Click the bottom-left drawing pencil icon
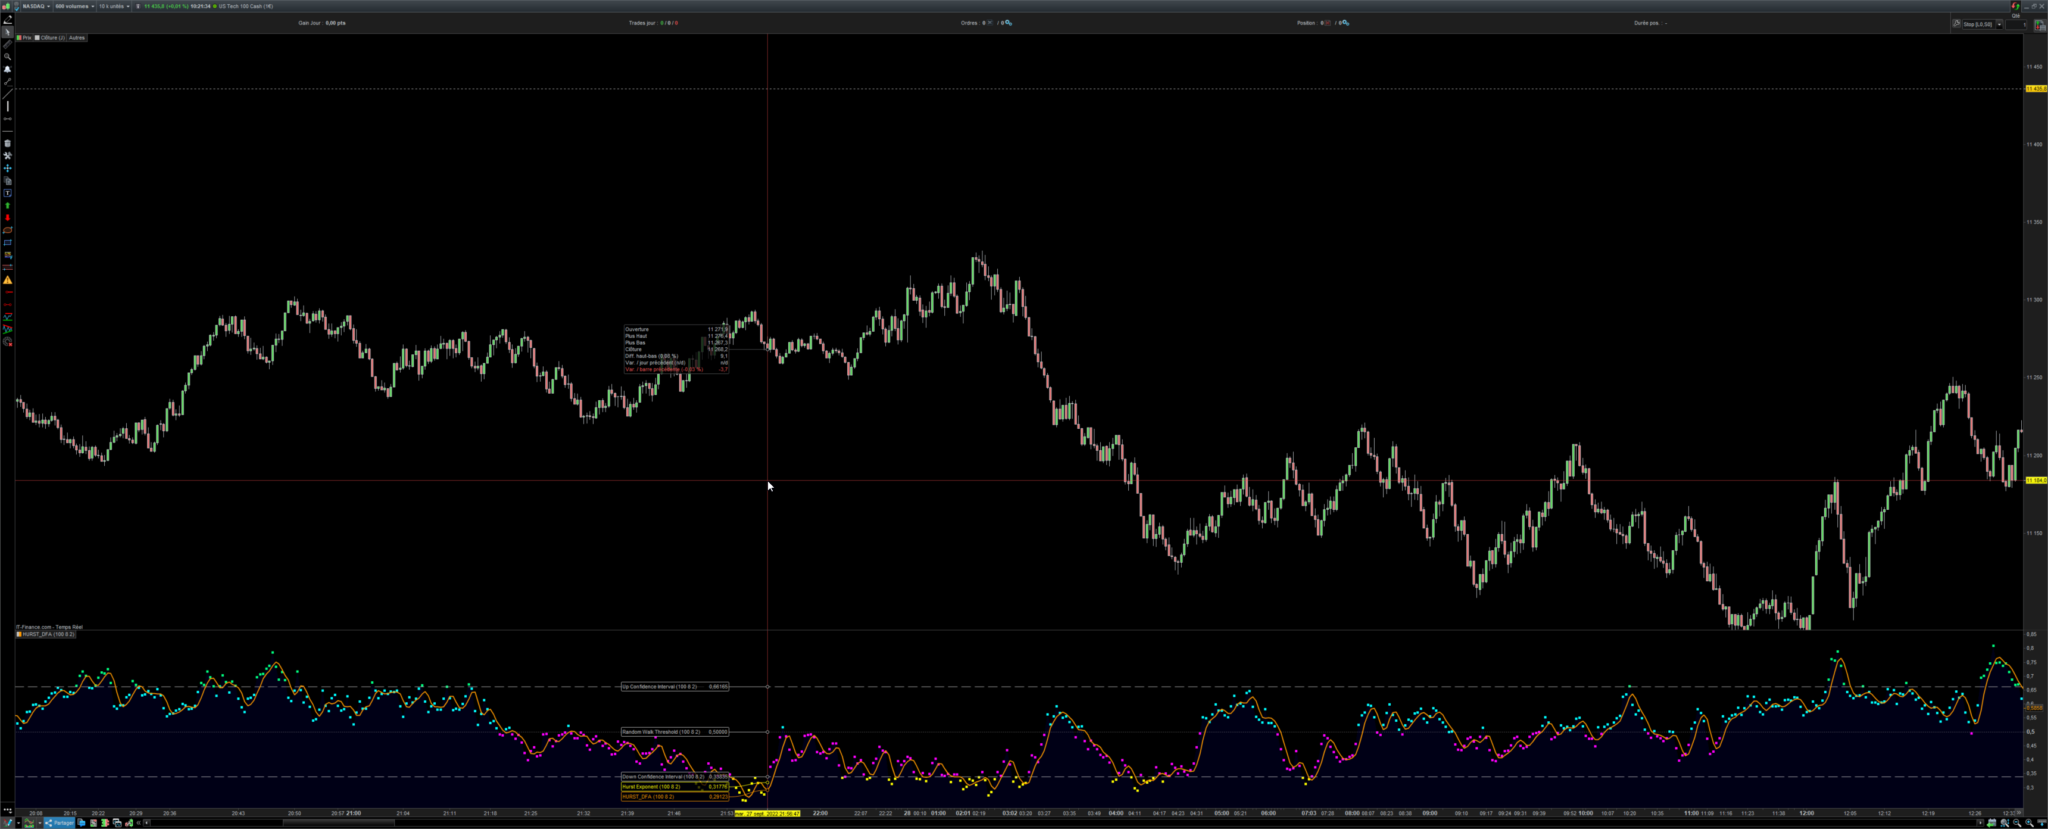The height and width of the screenshot is (829, 2048). coord(8,823)
